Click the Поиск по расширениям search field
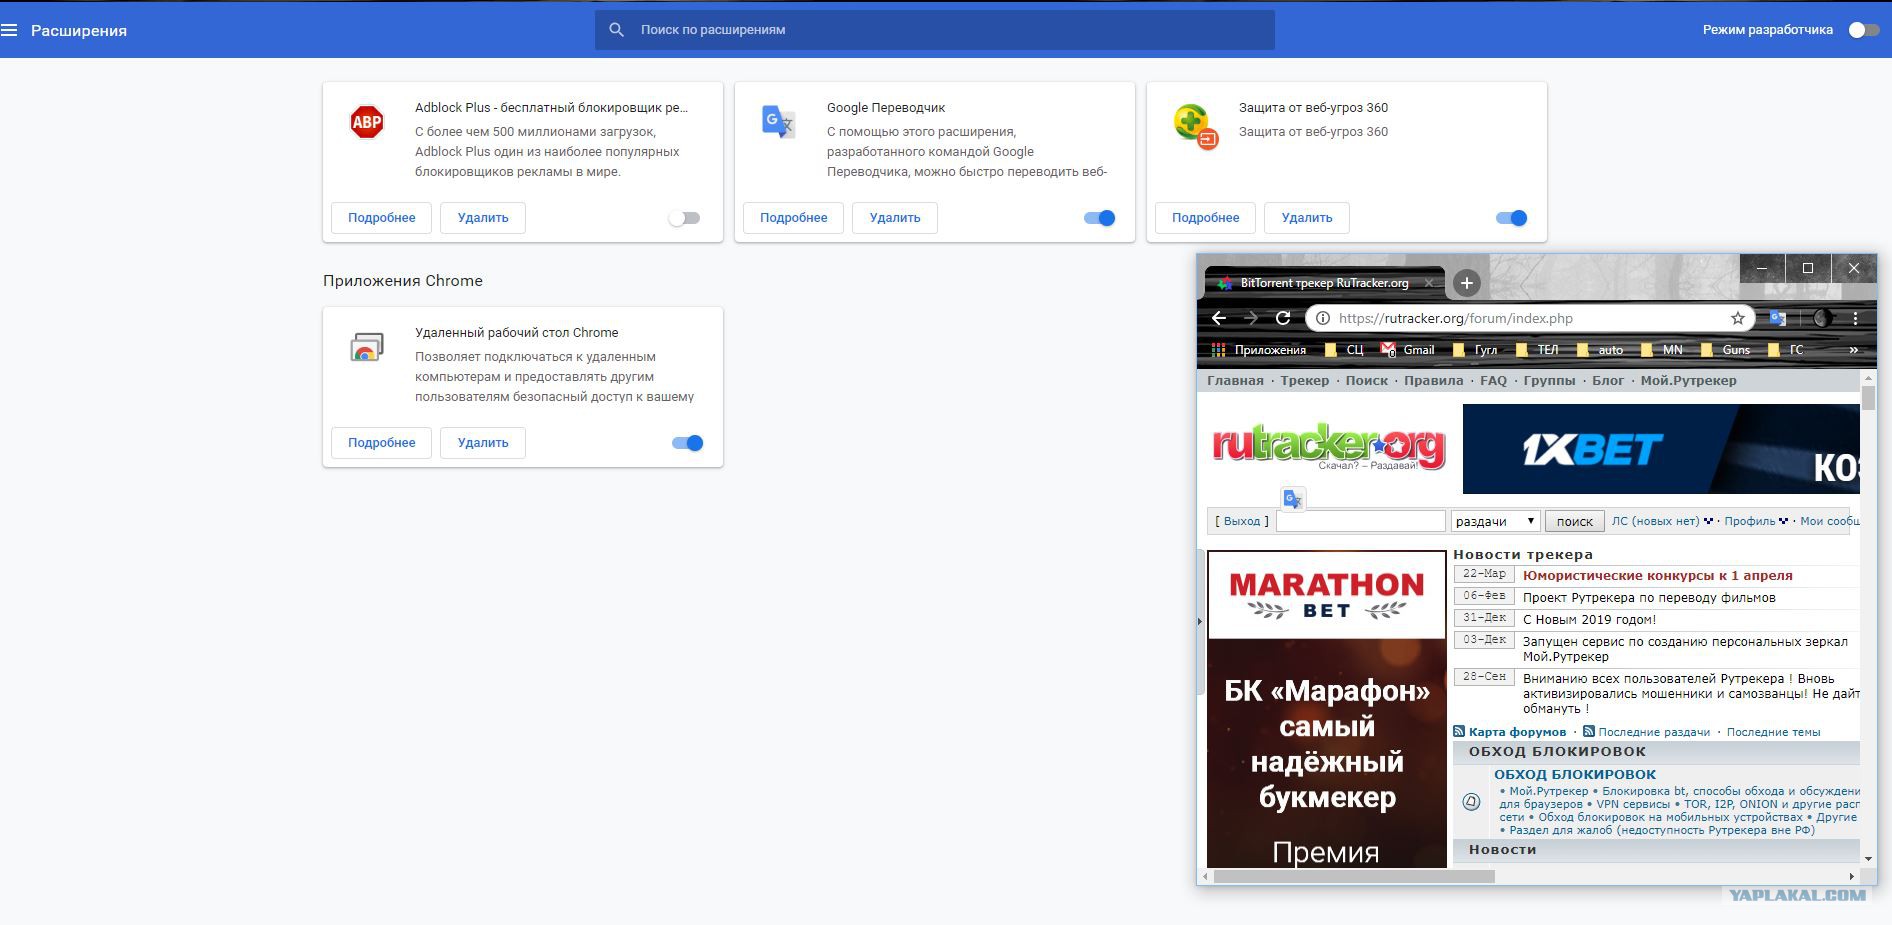The image size is (1892, 925). coord(935,30)
